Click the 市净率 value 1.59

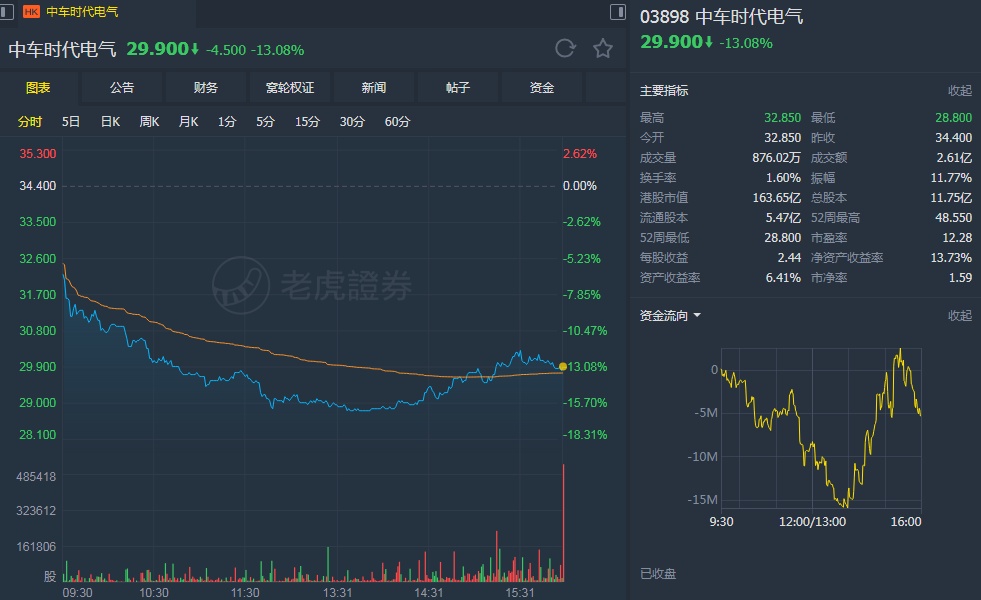(x=960, y=278)
